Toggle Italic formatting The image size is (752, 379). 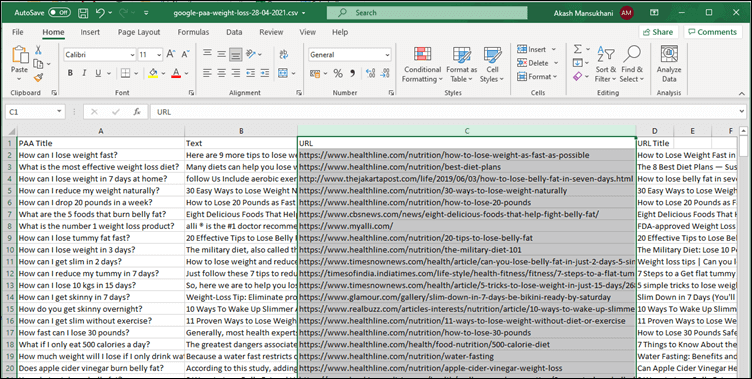(x=84, y=73)
